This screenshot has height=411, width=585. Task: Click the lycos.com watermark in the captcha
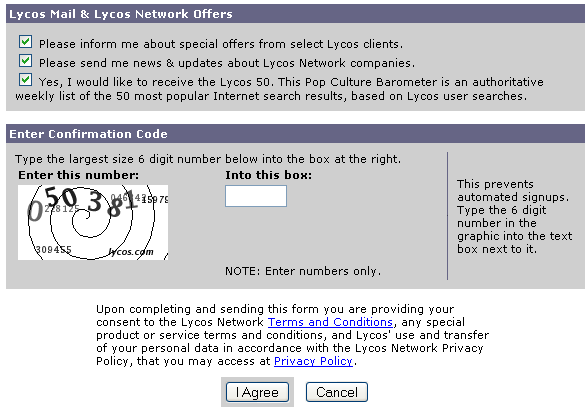pyautogui.click(x=131, y=251)
